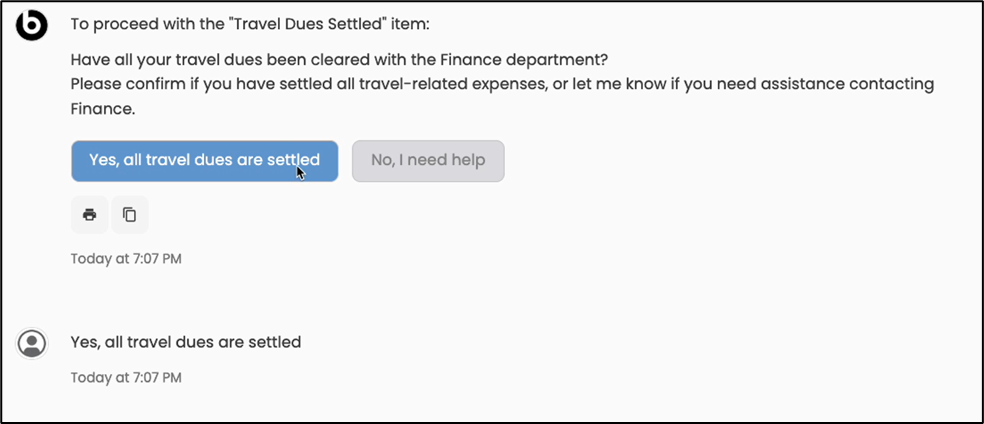Select the "Have all your travel dues" question
Screen dimensions: 984x424
[x=340, y=59]
